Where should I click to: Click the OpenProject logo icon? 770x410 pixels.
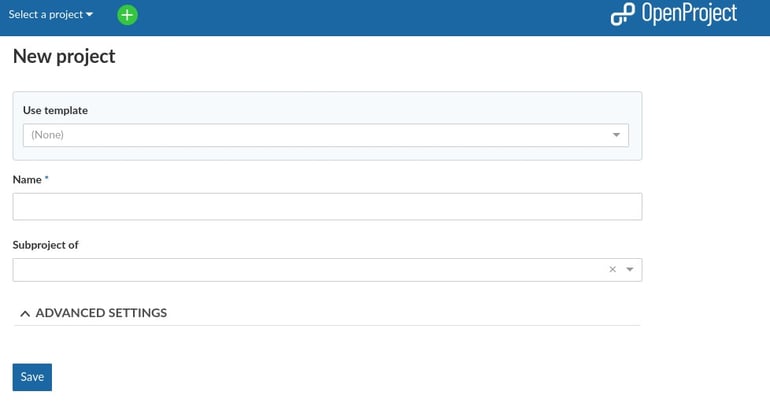pyautogui.click(x=622, y=14)
